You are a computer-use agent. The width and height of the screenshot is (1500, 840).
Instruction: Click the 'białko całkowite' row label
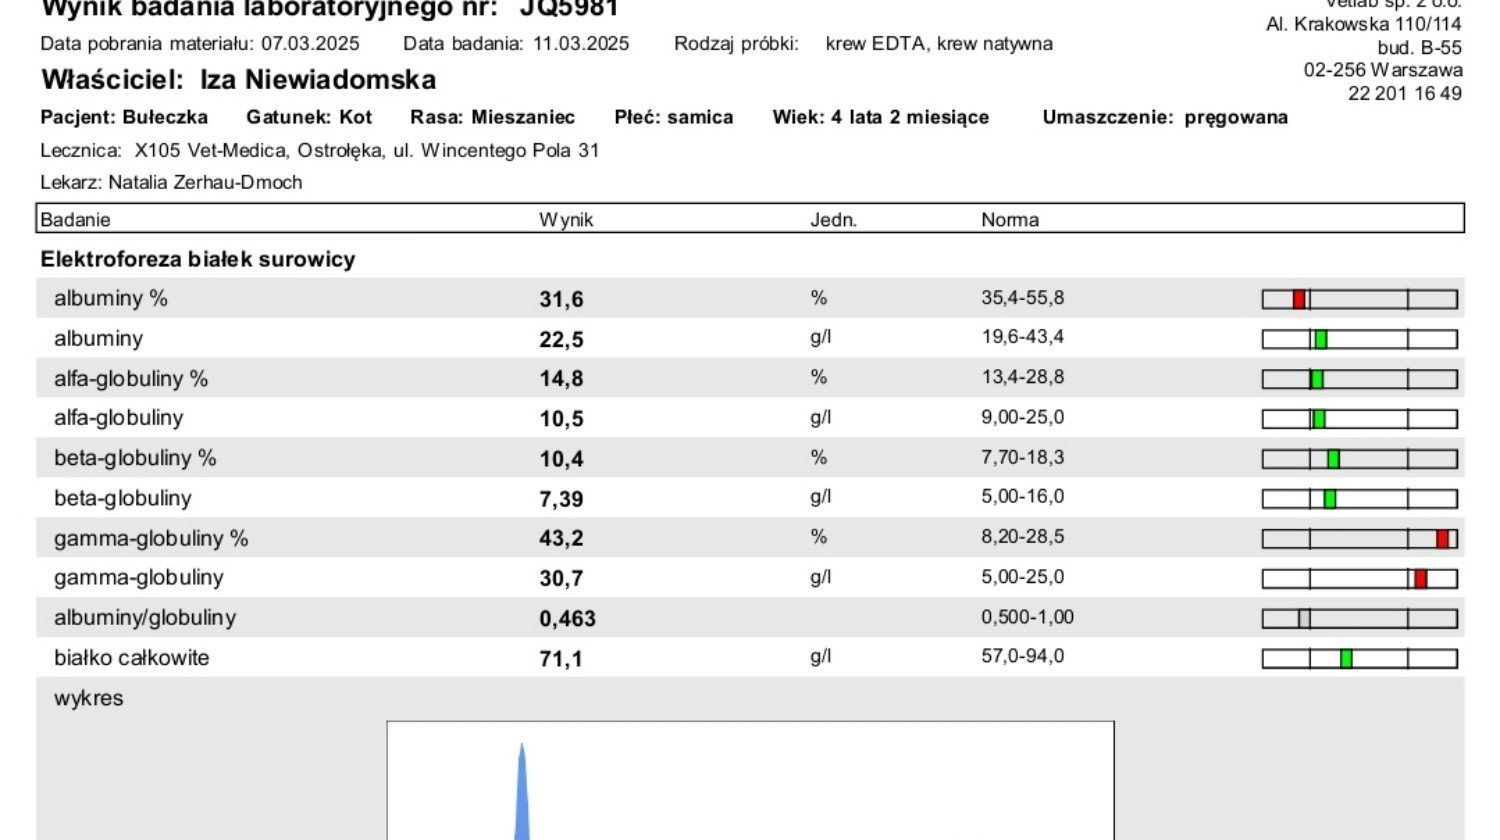click(x=132, y=658)
